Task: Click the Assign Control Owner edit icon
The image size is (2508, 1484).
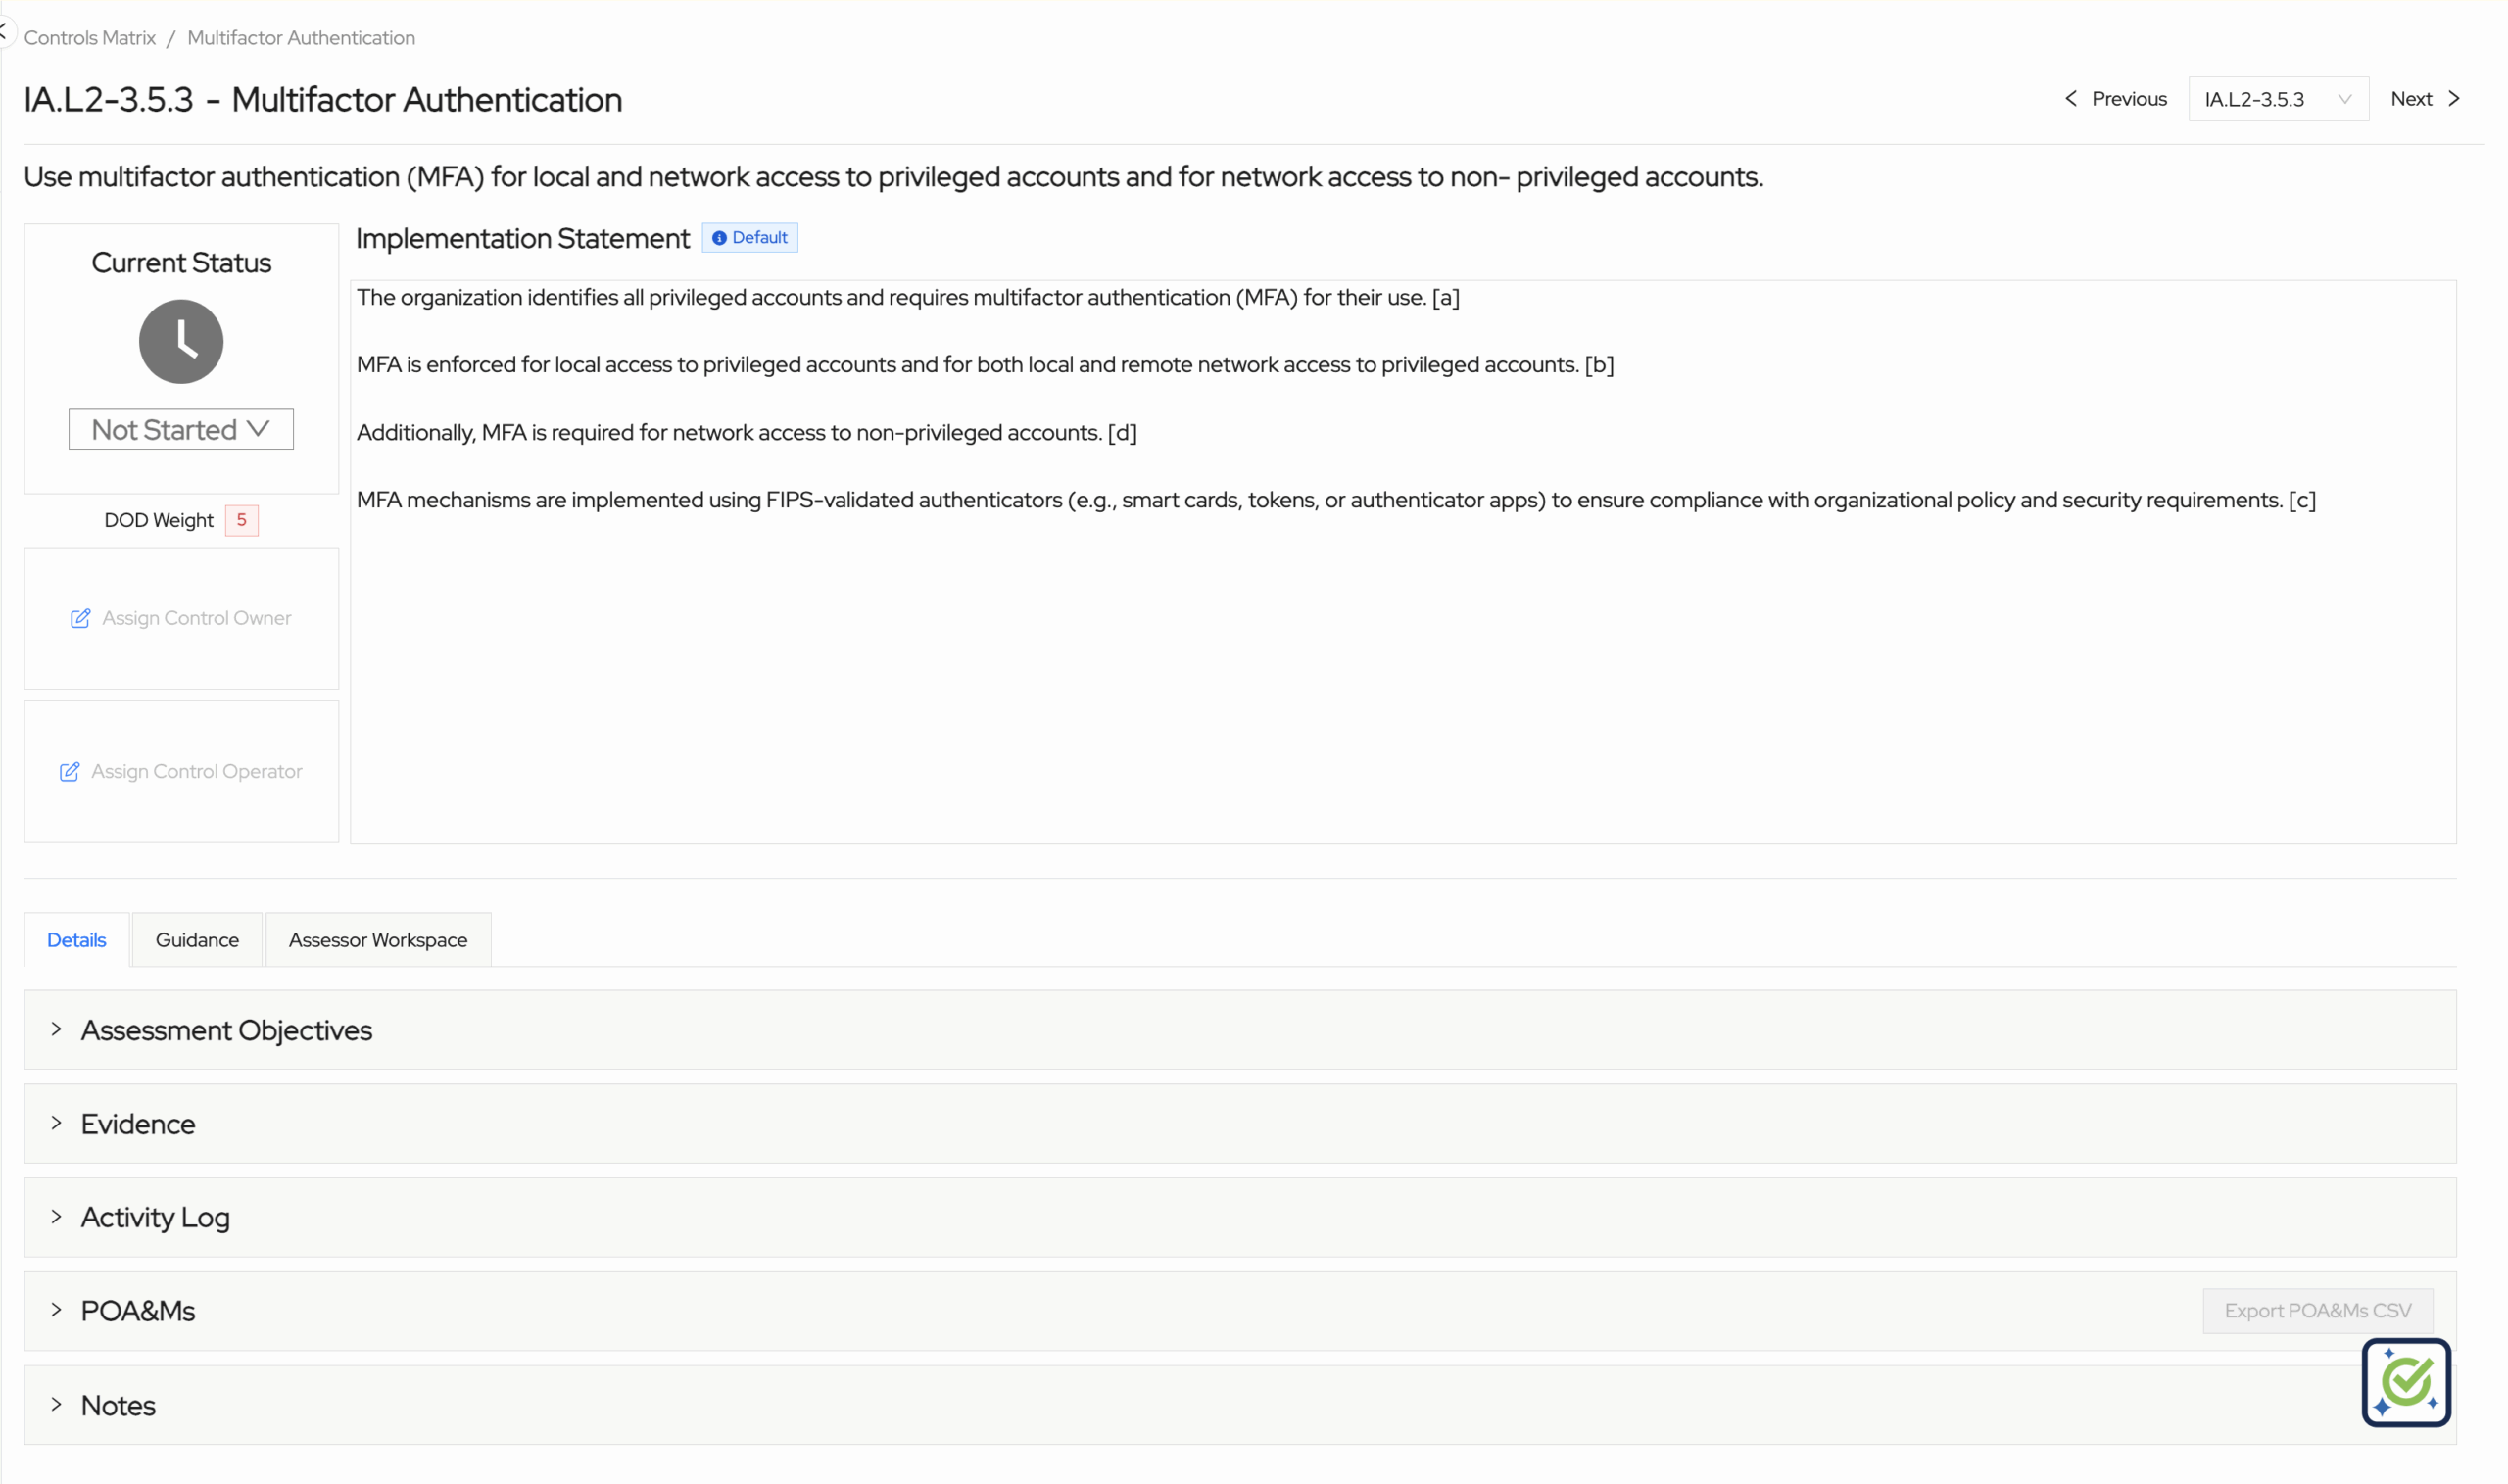Action: coord(81,618)
